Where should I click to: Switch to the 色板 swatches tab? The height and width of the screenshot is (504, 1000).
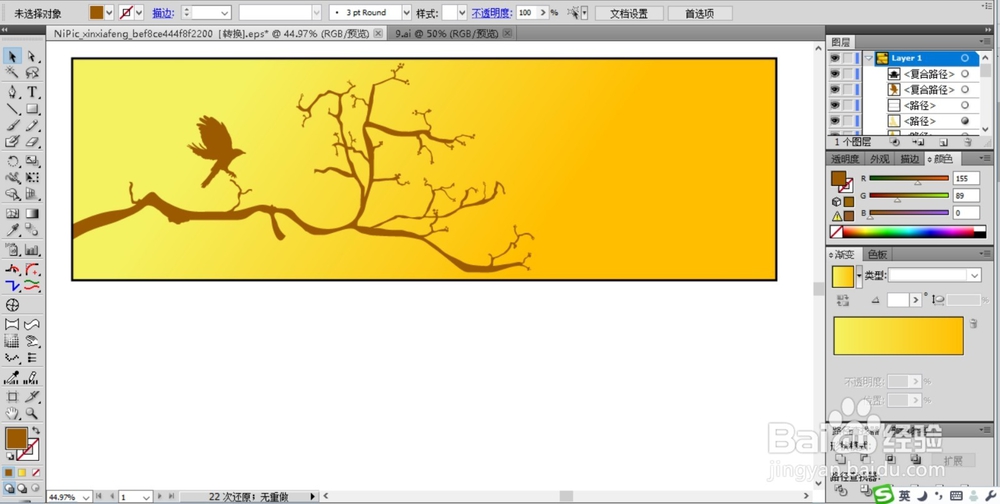[x=878, y=255]
